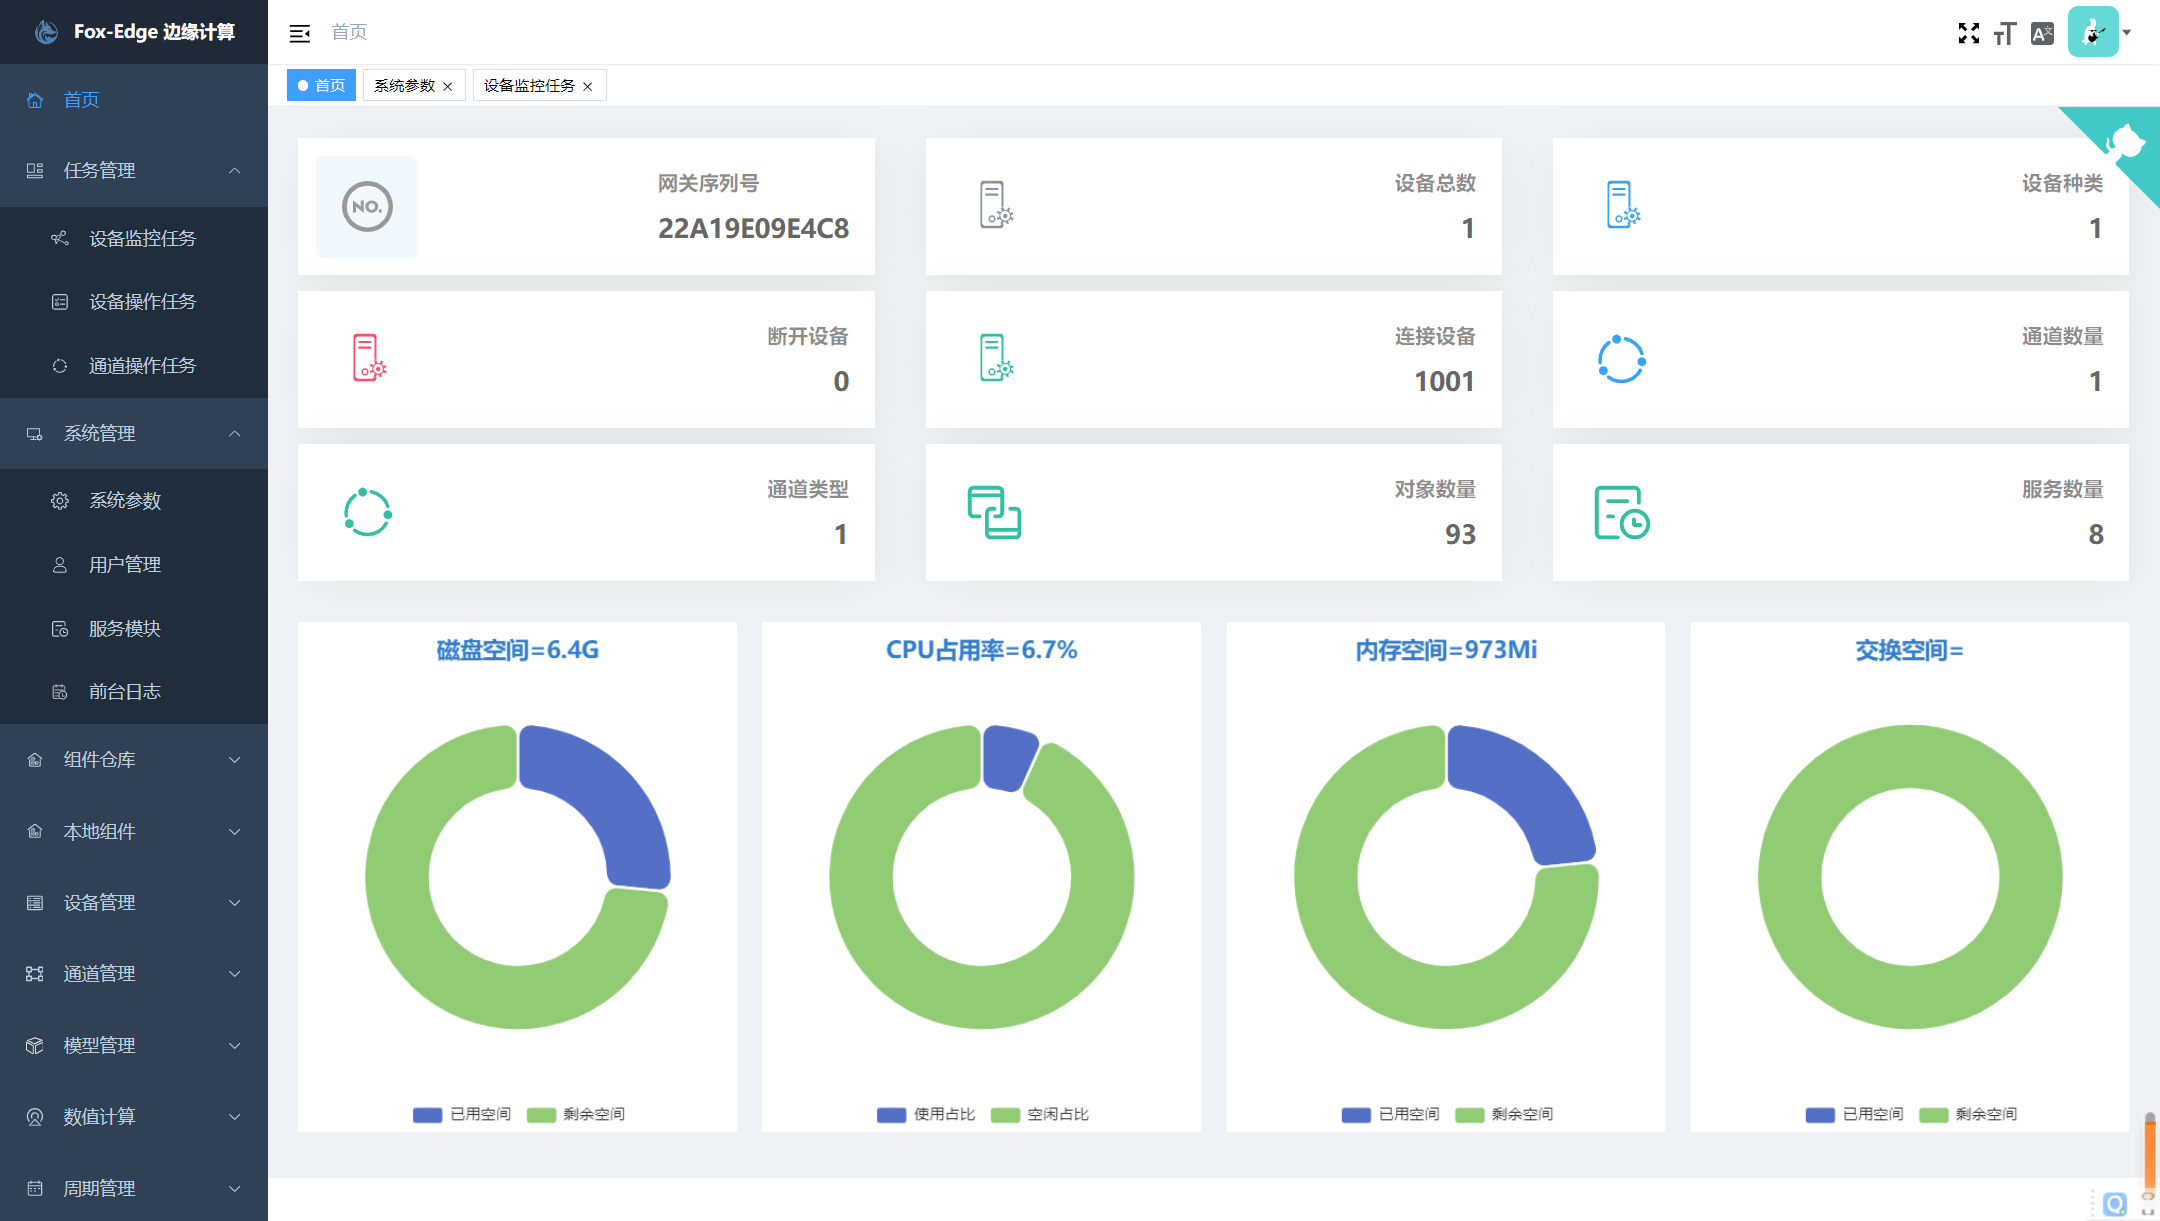The image size is (2160, 1221).
Task: Click the gateway serial number NO. icon
Action: (x=367, y=207)
